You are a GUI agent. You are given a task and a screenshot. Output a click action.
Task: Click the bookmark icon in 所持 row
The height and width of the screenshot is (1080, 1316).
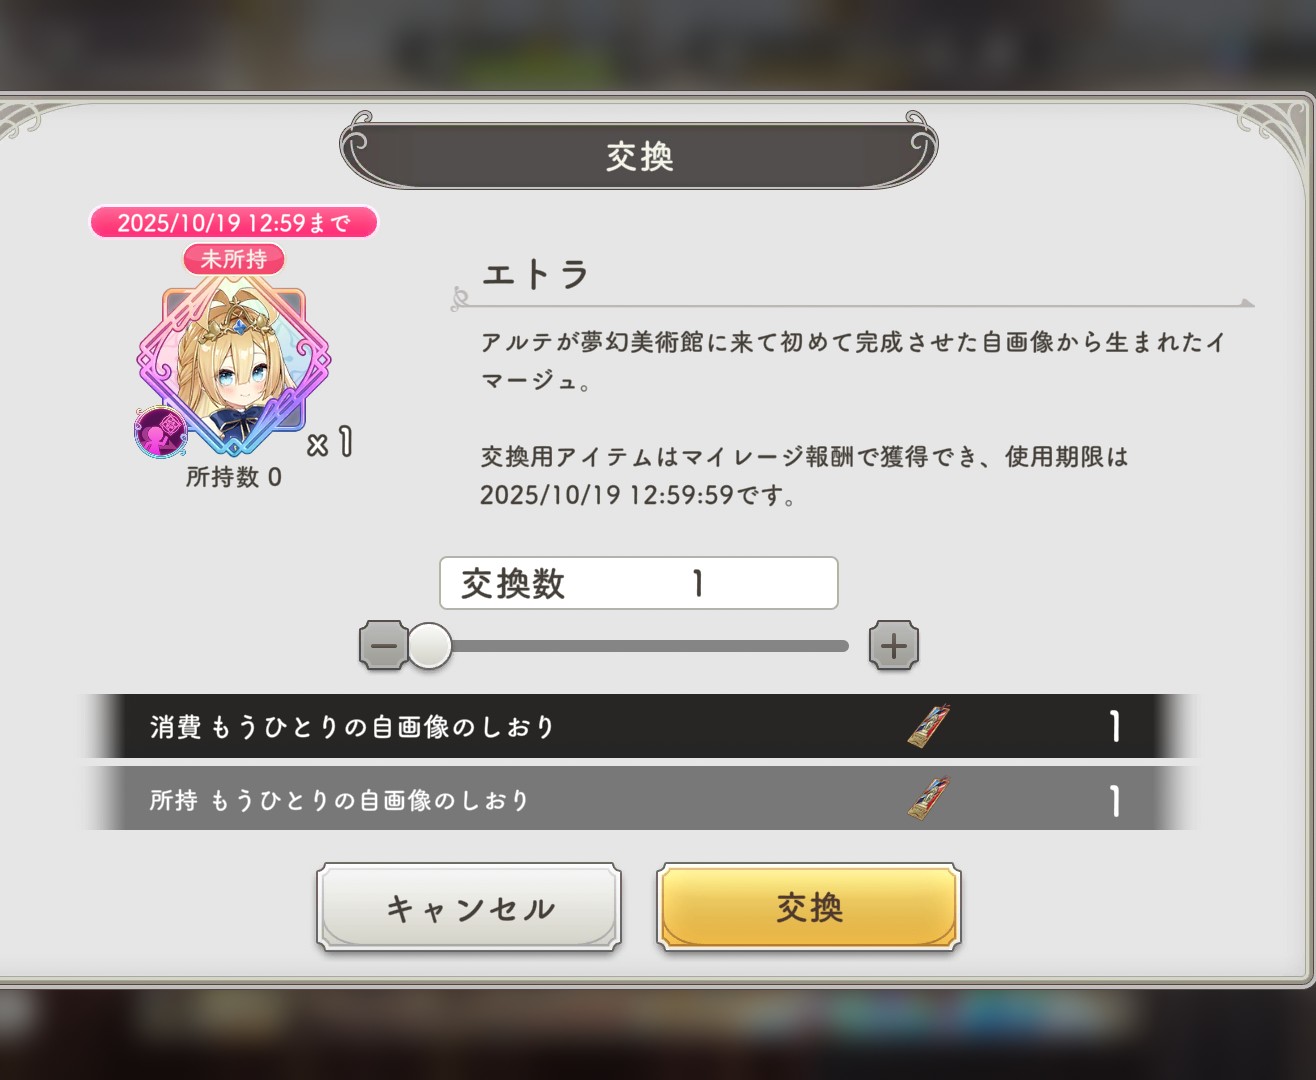(x=929, y=799)
